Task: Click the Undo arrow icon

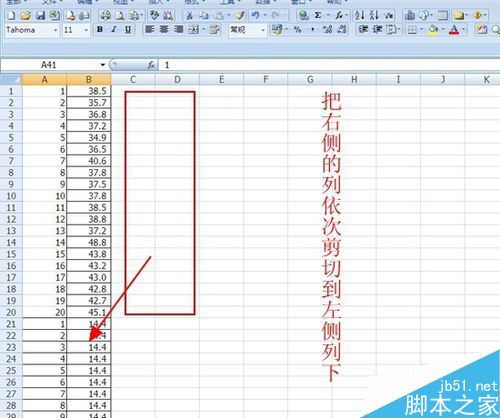Action: click(x=255, y=15)
